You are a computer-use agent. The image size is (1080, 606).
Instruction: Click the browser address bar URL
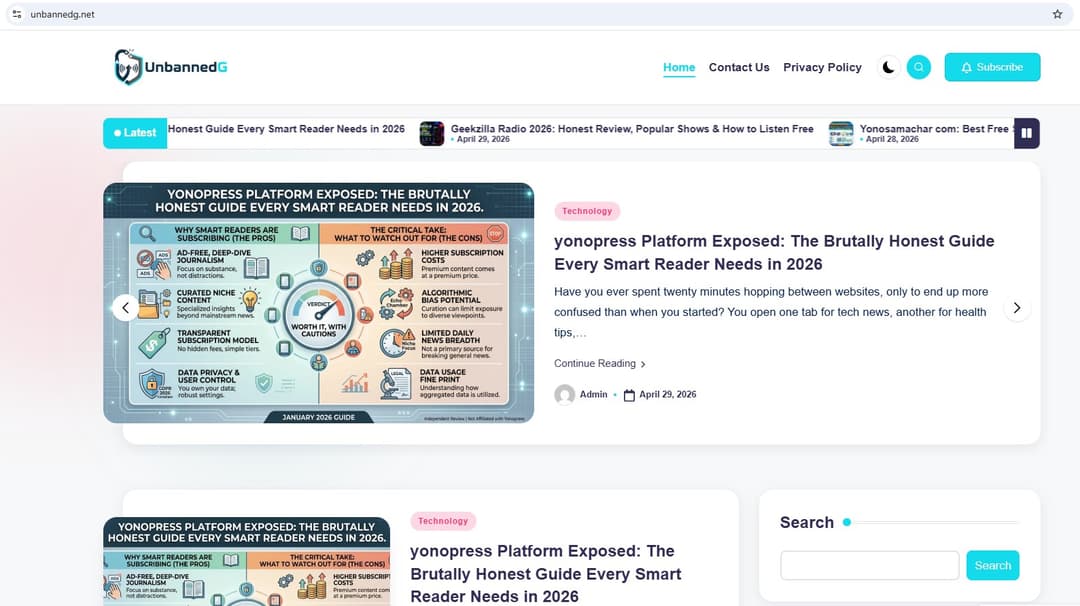point(63,14)
